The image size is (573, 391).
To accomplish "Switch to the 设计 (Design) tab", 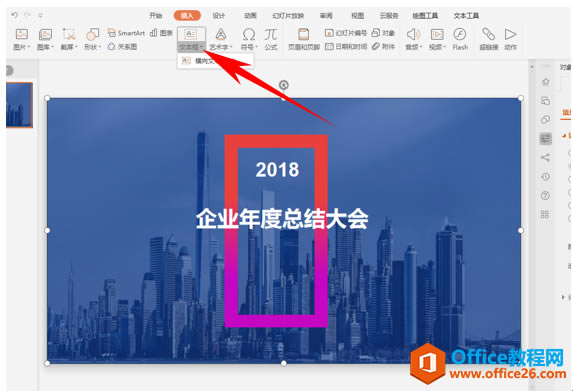I will (x=219, y=15).
